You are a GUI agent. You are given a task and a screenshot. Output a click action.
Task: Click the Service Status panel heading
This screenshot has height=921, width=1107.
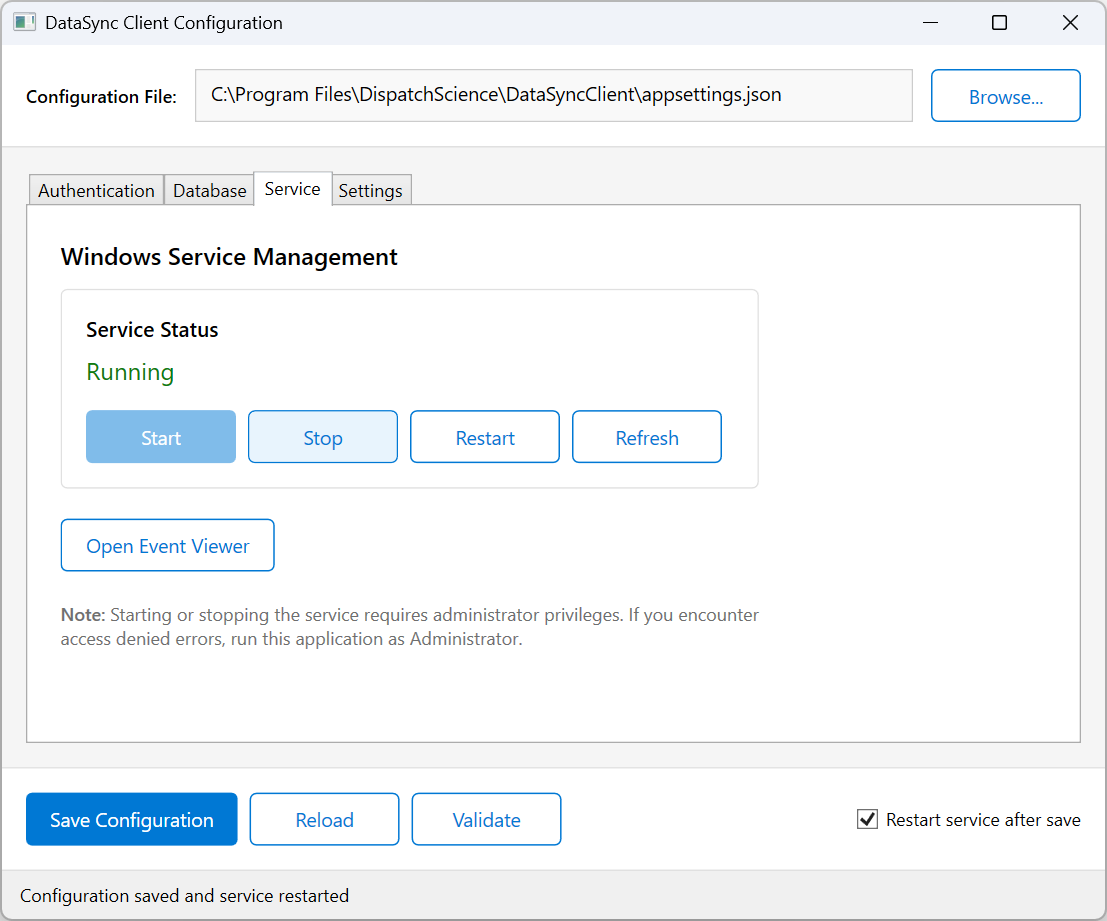[152, 329]
